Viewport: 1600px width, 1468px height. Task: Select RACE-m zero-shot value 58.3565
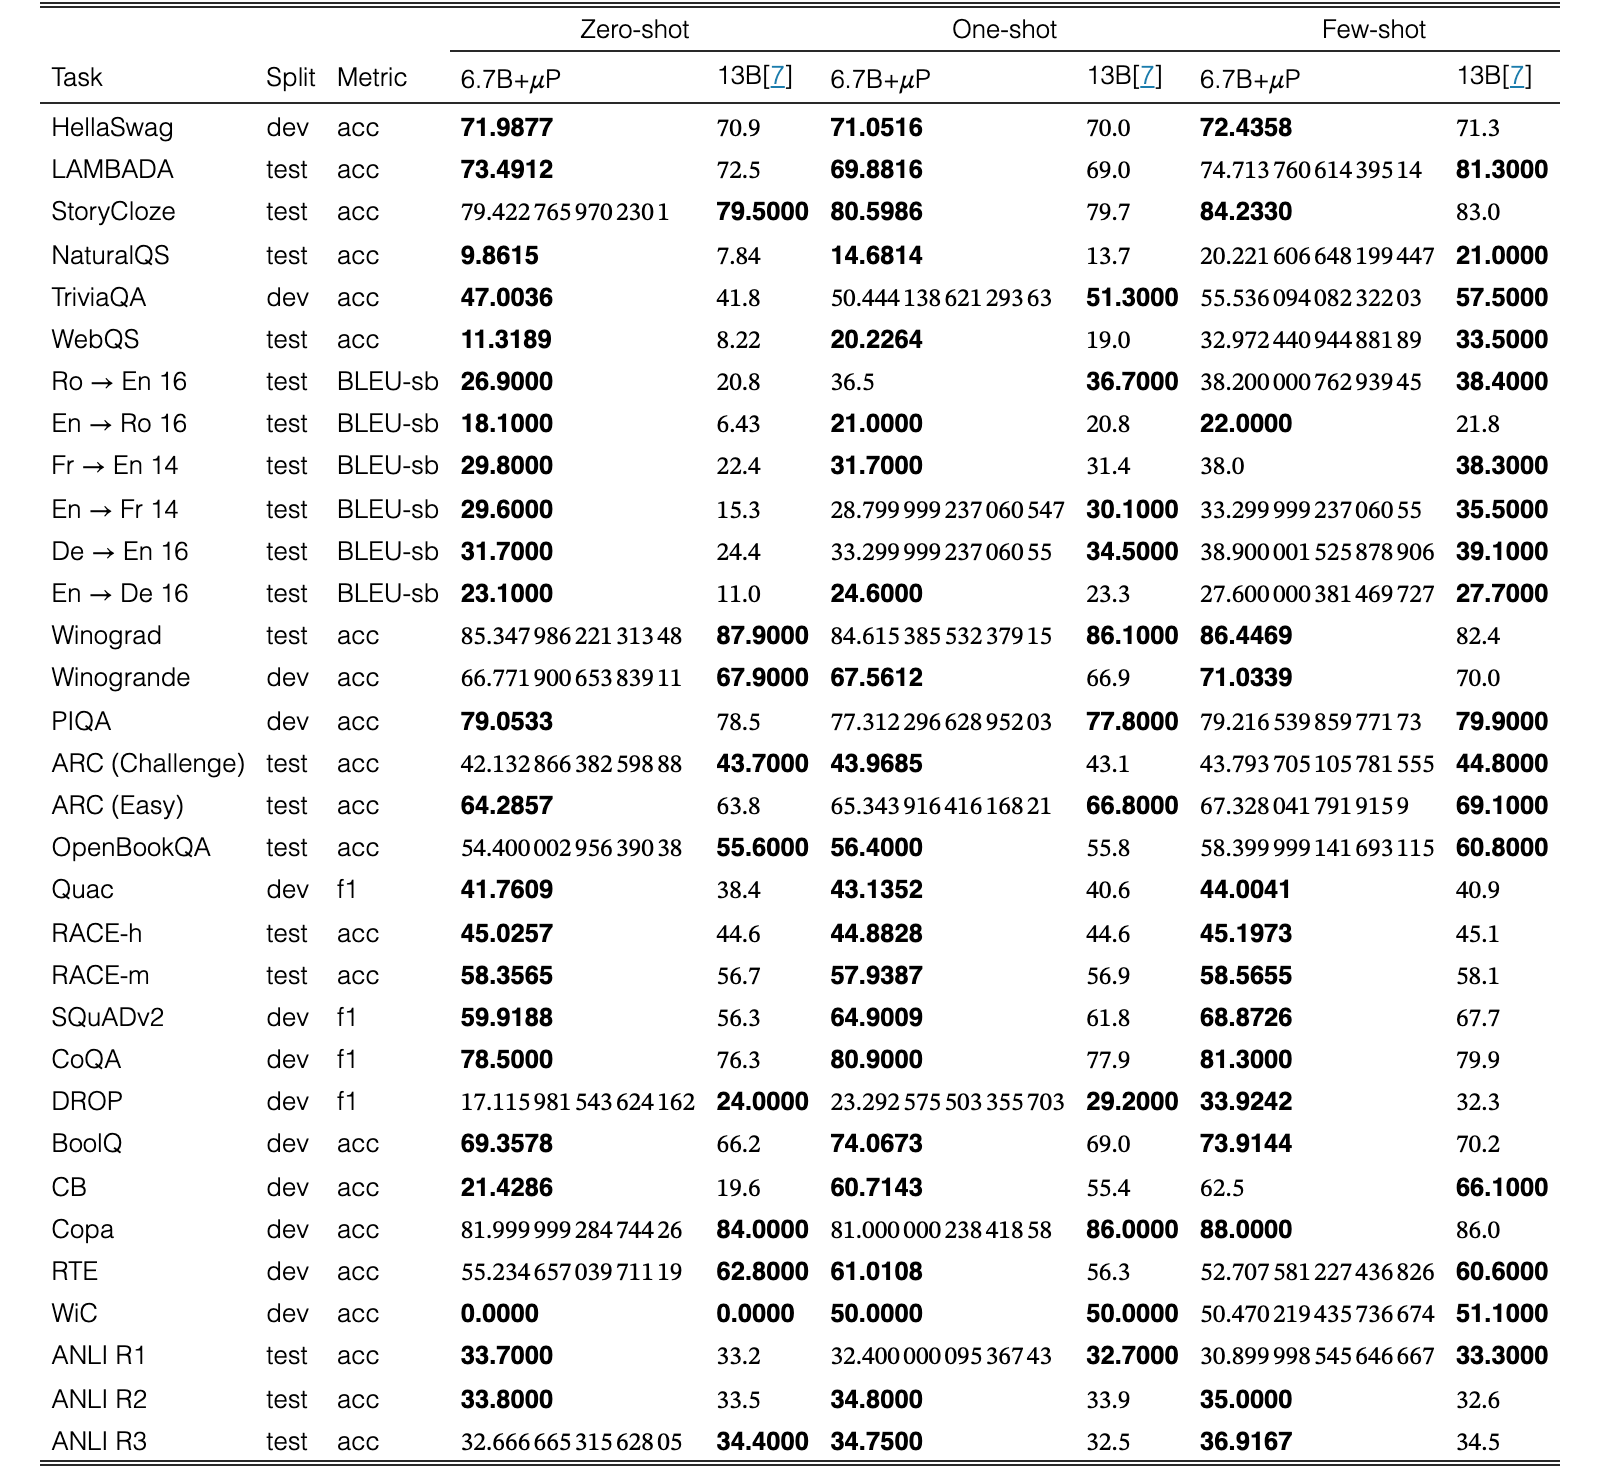pyautogui.click(x=507, y=976)
